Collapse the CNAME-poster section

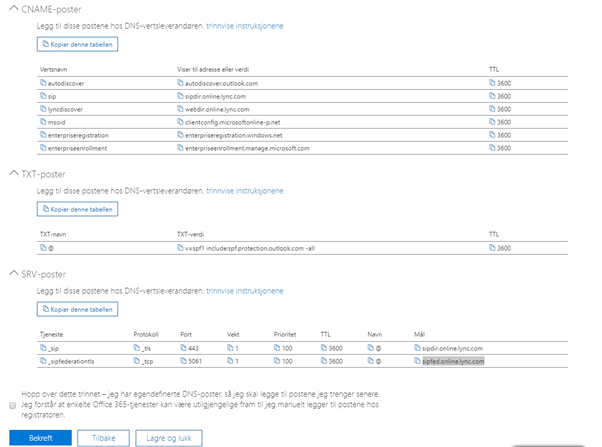[x=14, y=8]
